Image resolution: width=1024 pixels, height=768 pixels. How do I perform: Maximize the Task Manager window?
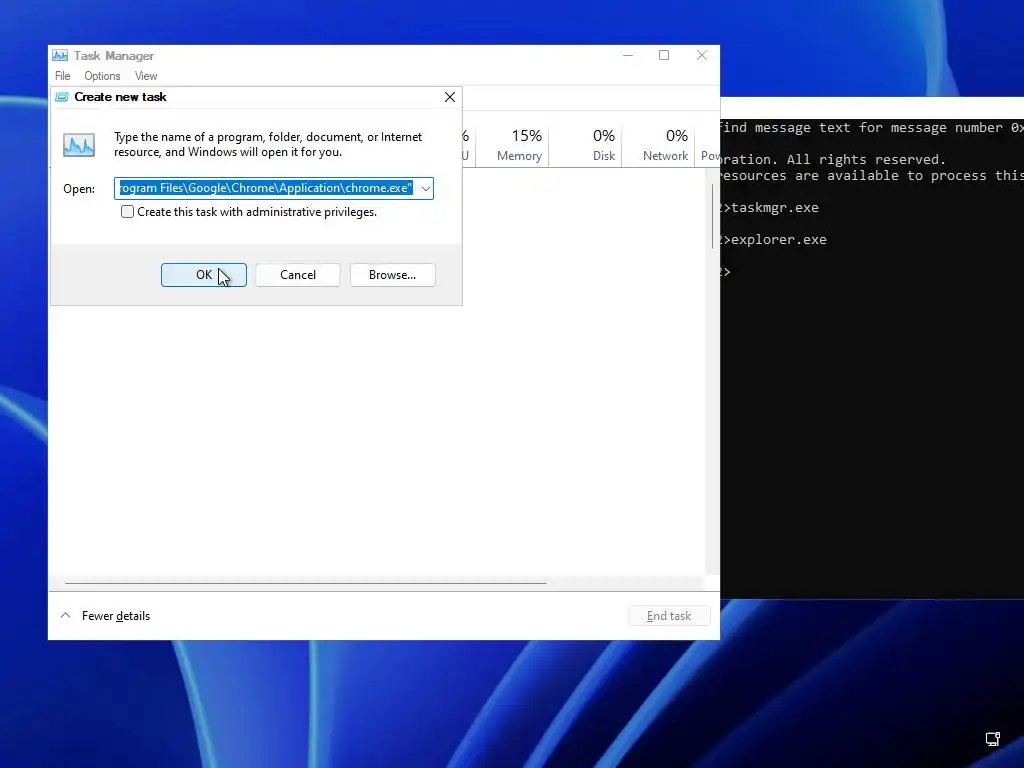(664, 56)
